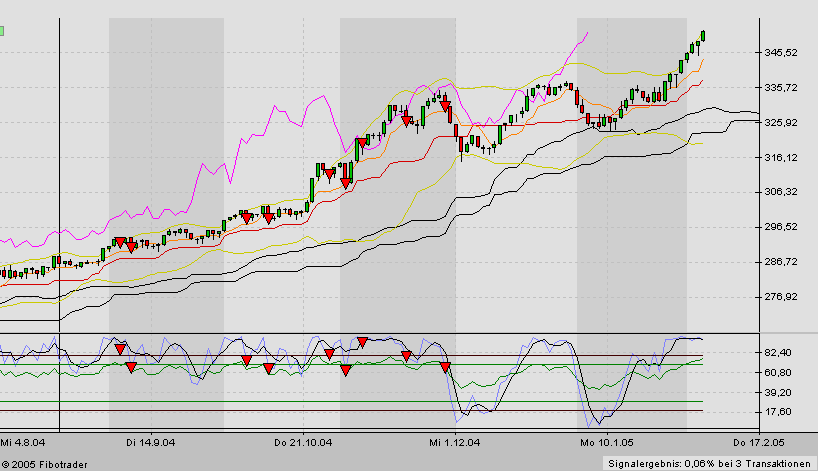Click the 'Do 21.10.04' date label

click(302, 441)
